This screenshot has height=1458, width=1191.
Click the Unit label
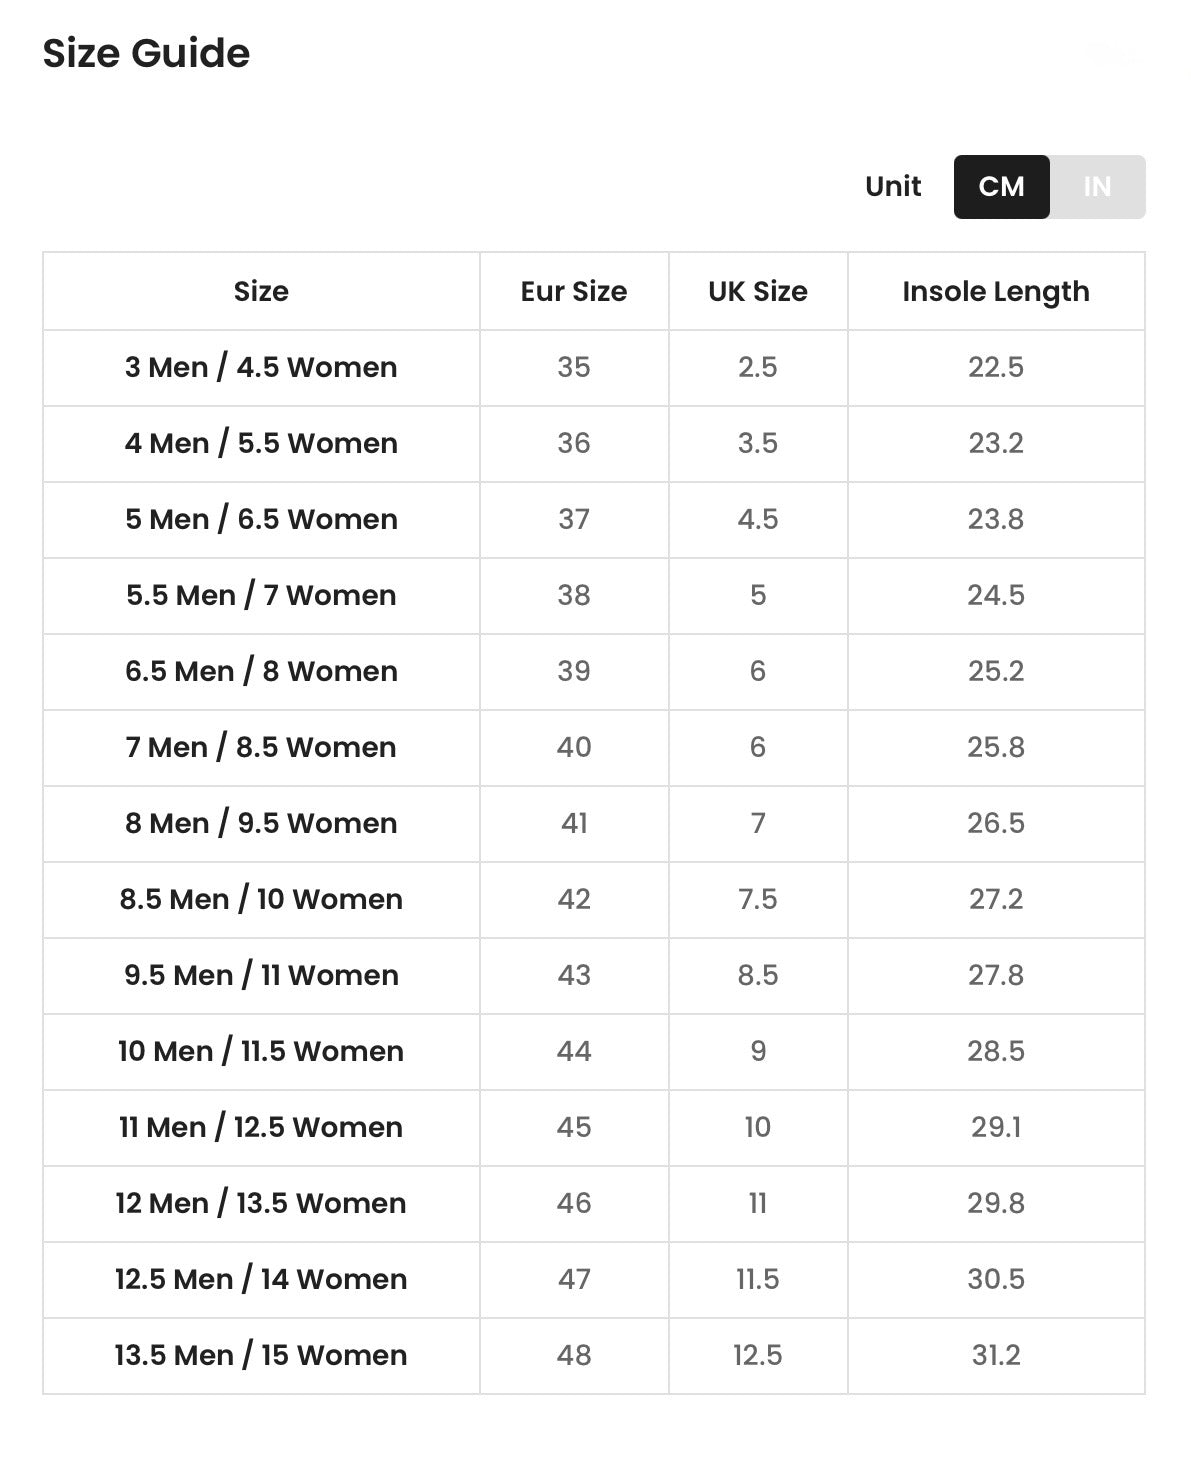point(893,187)
